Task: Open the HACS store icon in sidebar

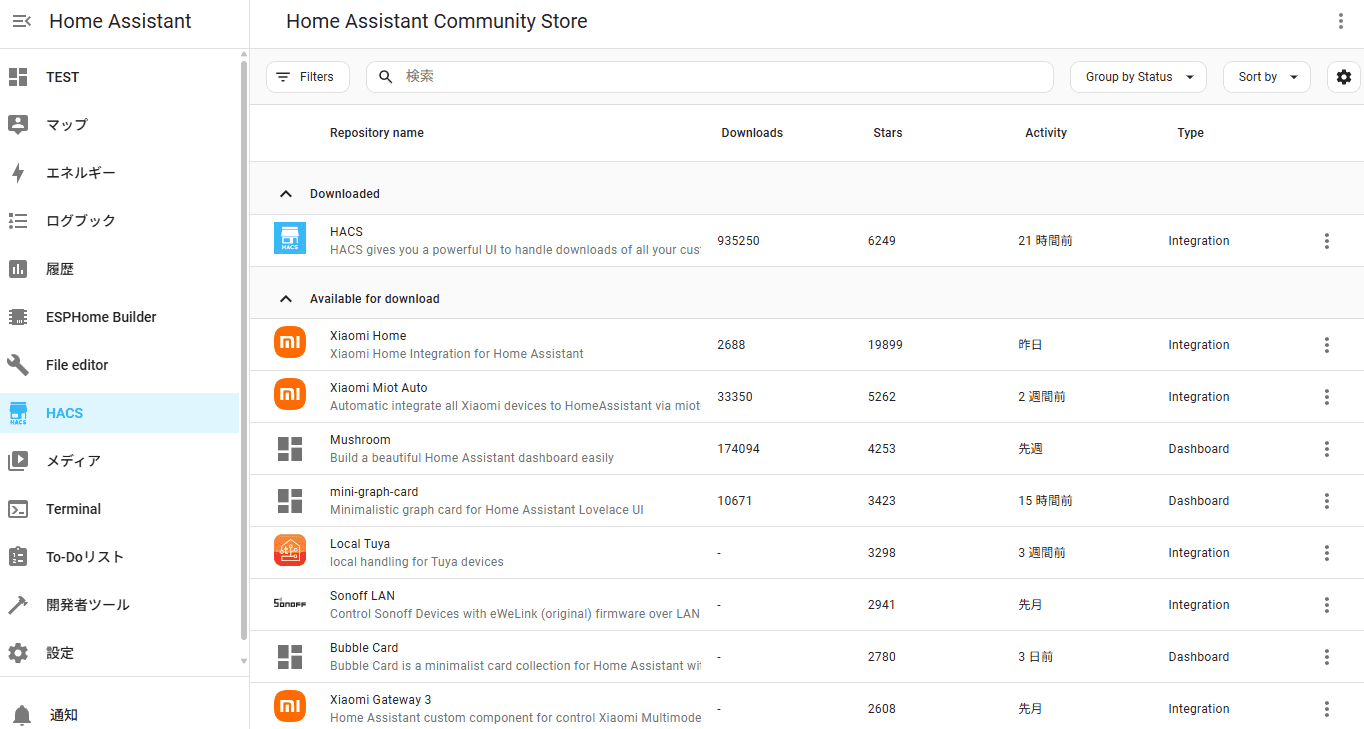Action: 18,413
